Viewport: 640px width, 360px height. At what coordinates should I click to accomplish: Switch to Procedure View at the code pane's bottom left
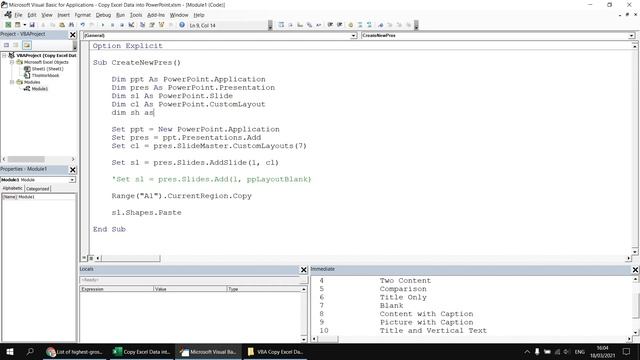click(84, 258)
